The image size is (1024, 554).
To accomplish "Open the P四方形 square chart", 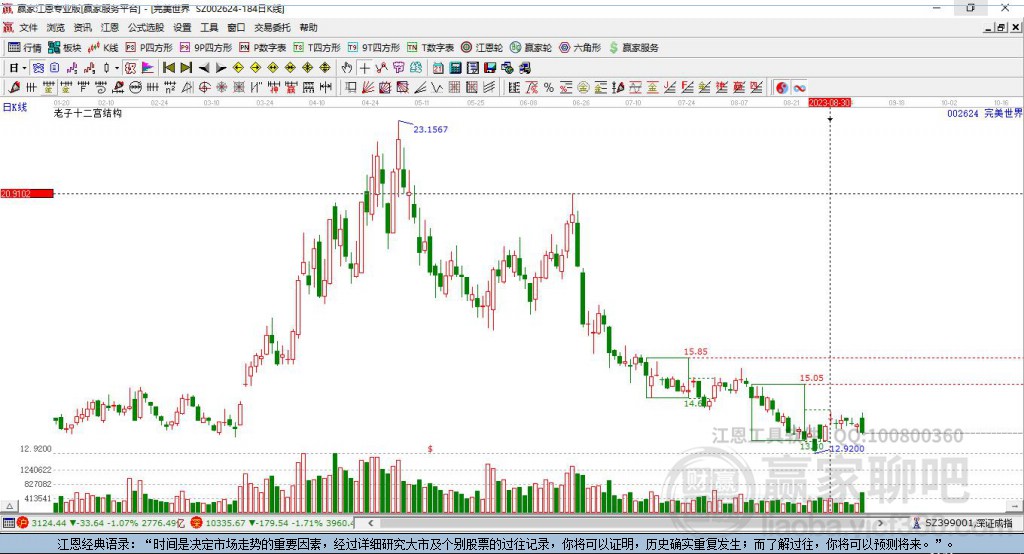I will coord(149,48).
